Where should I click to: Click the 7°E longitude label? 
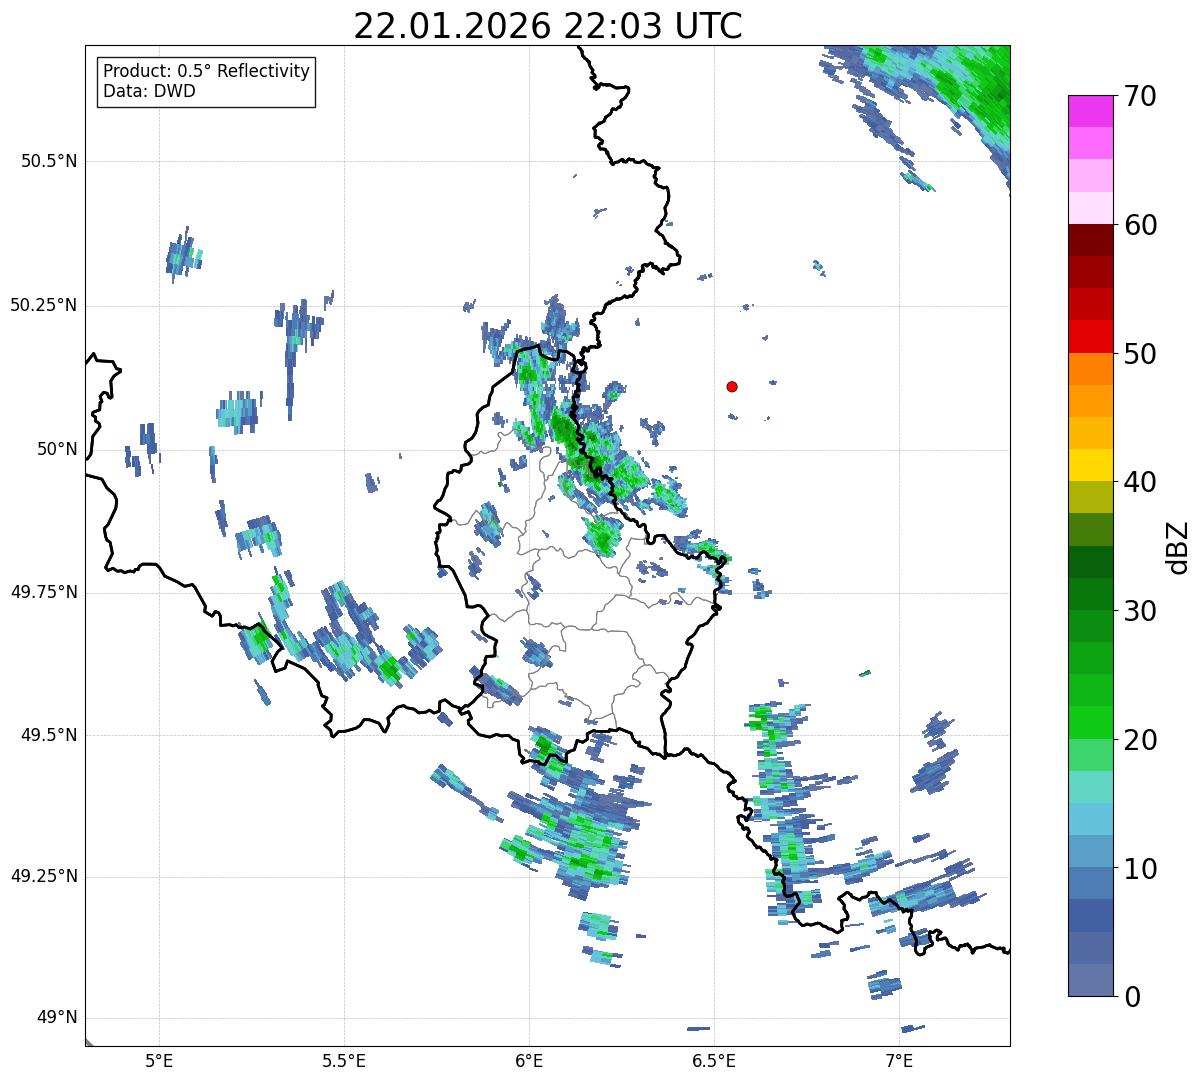tap(899, 1060)
